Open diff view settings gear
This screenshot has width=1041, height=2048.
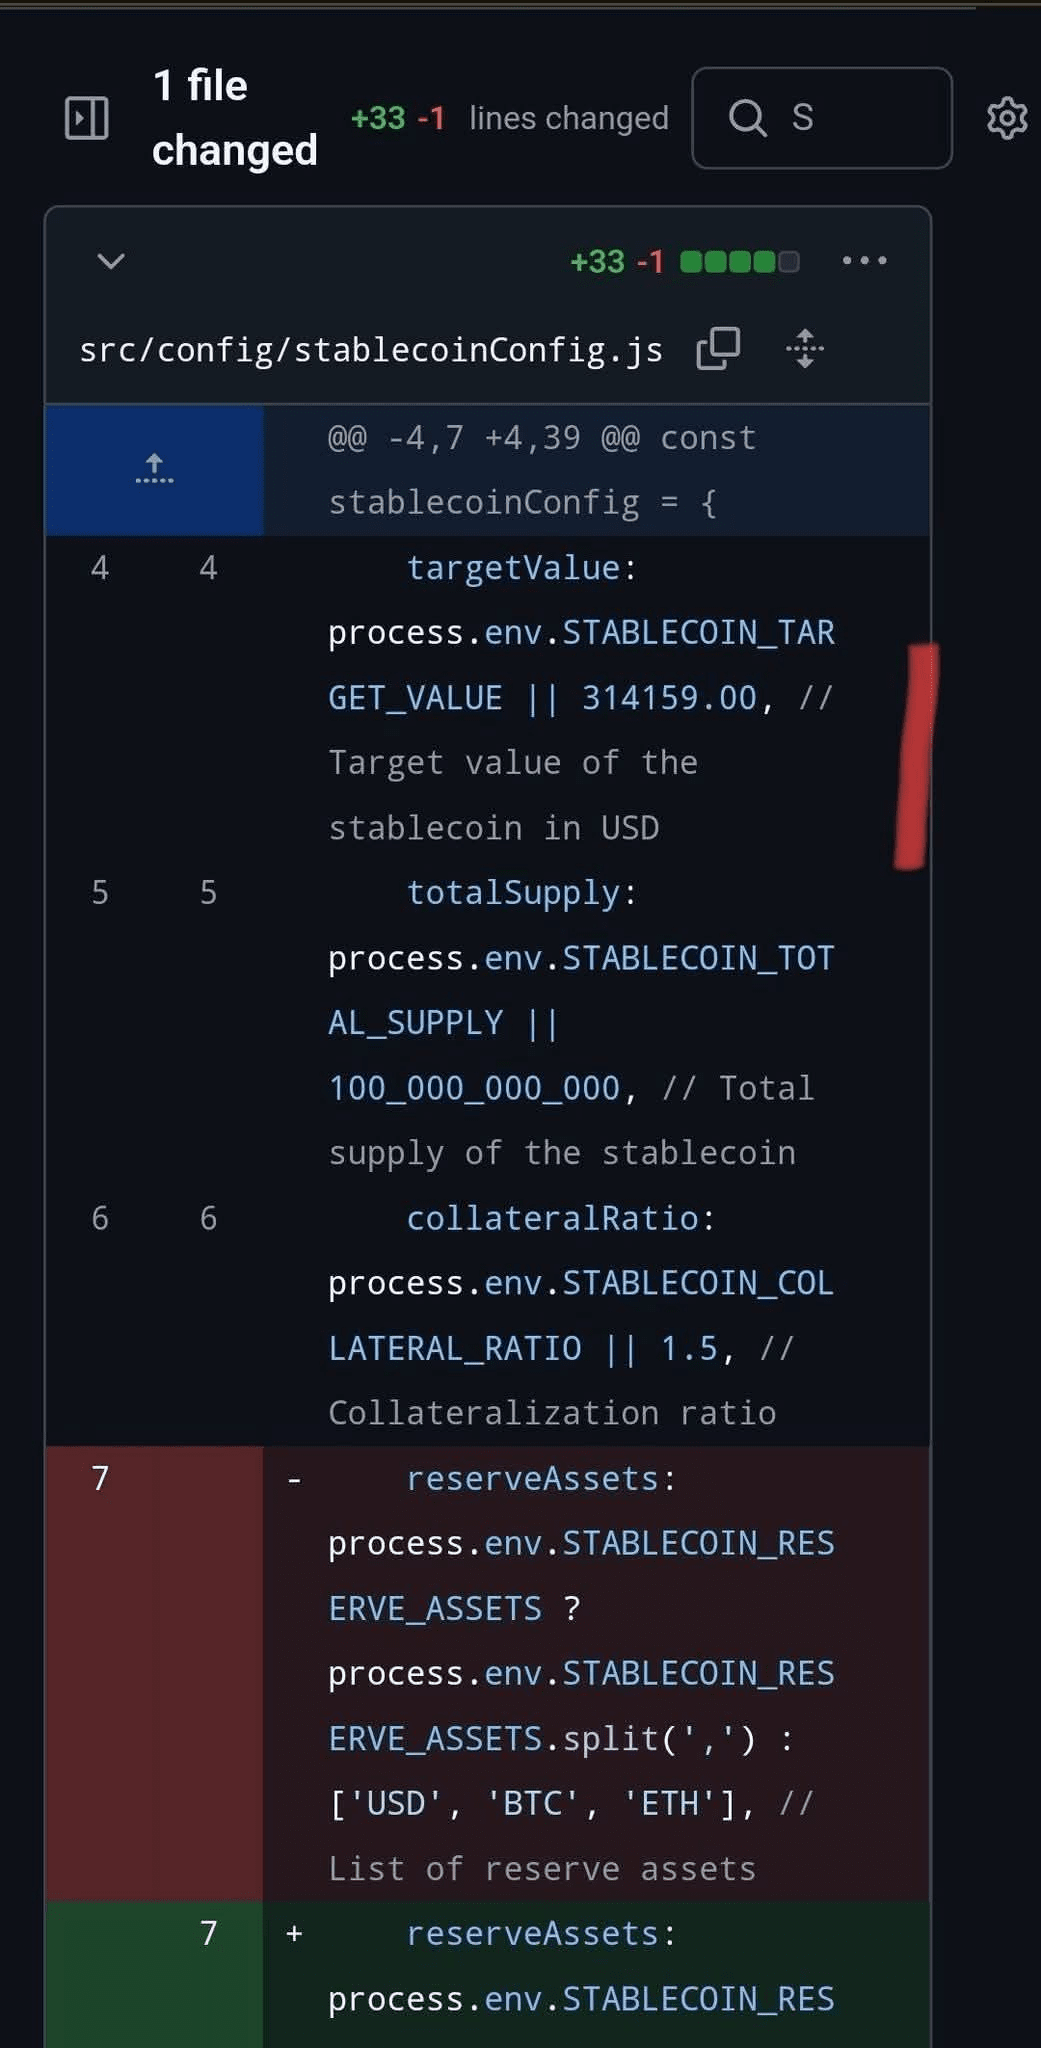pyautogui.click(x=1006, y=118)
